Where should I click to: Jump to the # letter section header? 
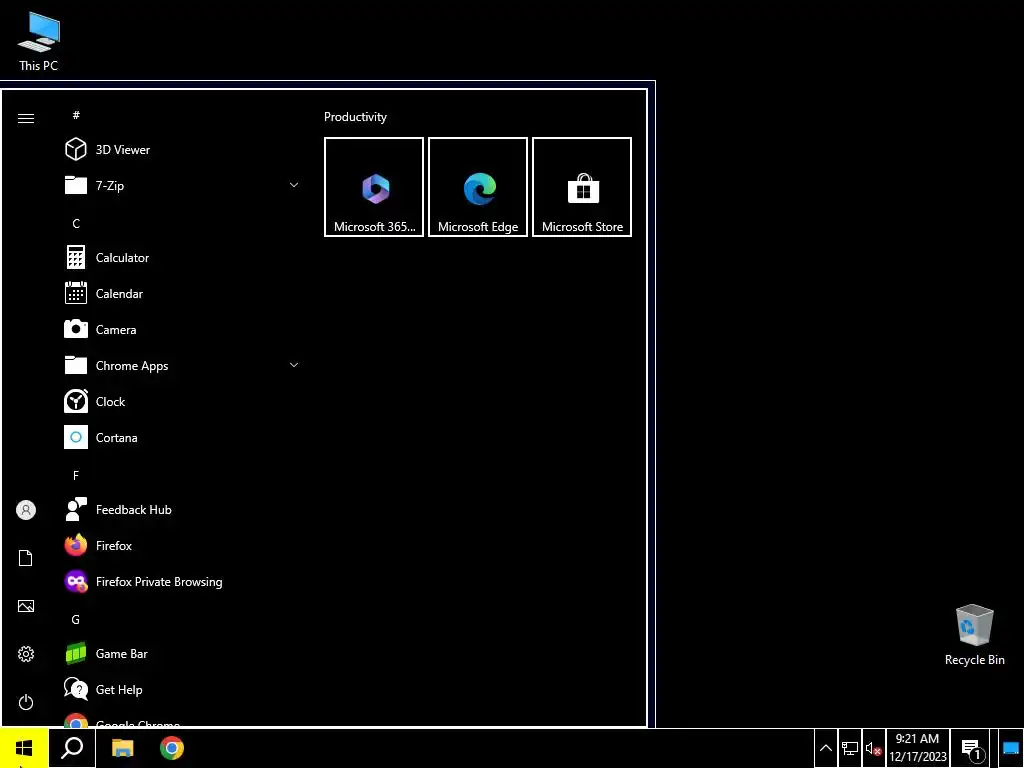[76, 115]
